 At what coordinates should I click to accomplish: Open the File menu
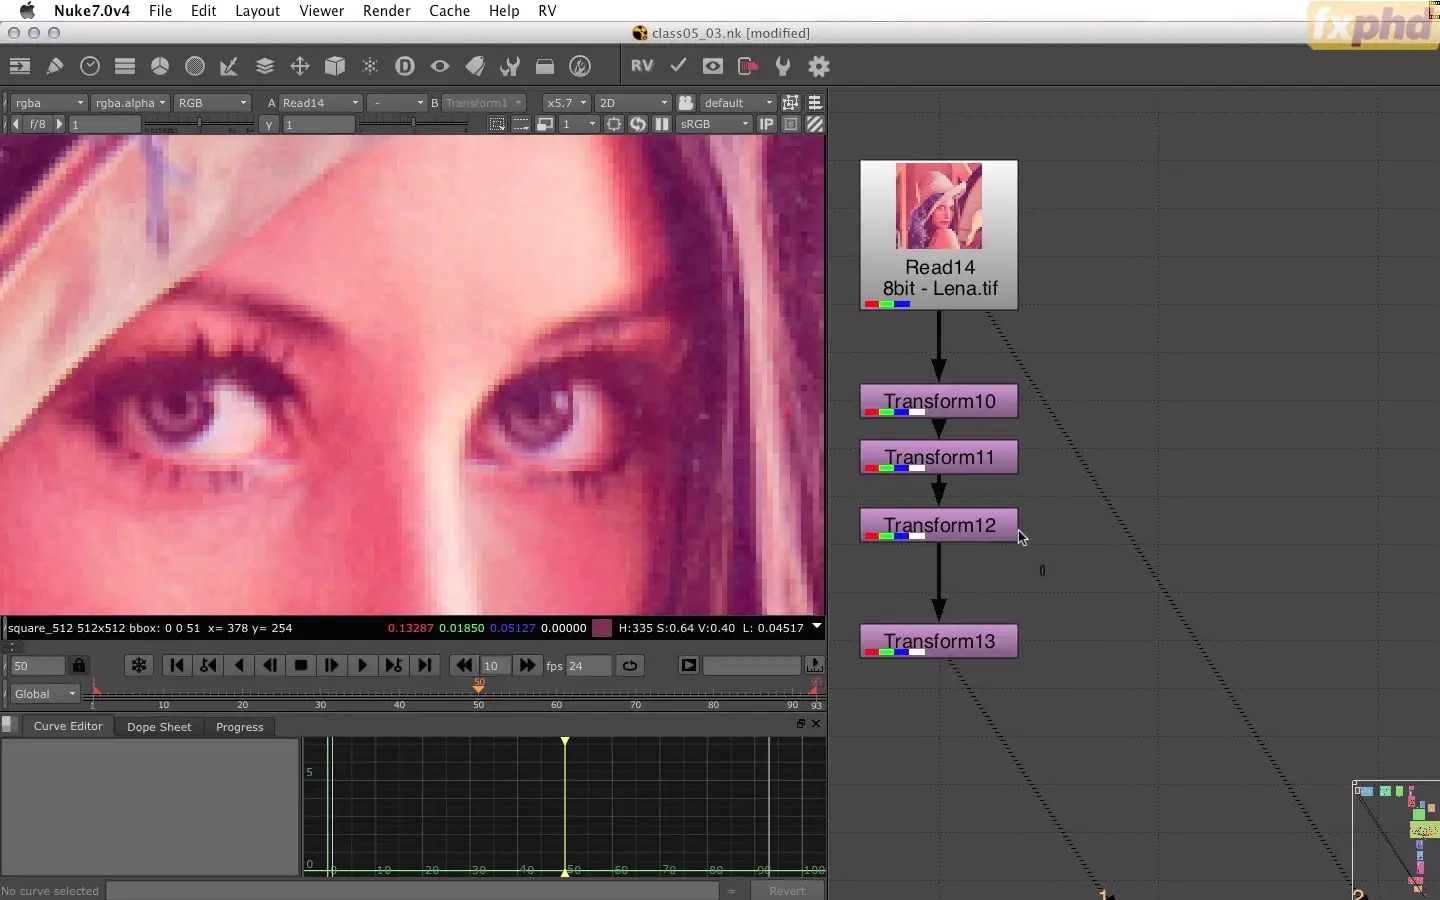click(160, 11)
